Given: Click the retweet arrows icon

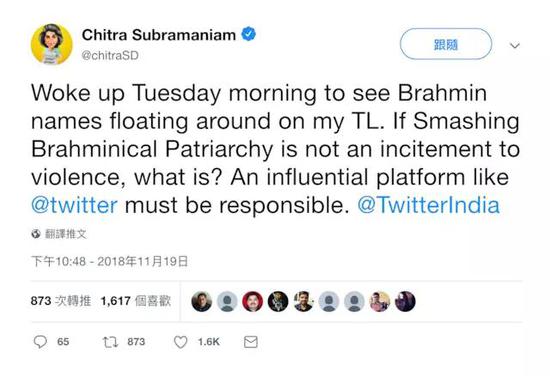Looking at the screenshot, I should pos(110,342).
